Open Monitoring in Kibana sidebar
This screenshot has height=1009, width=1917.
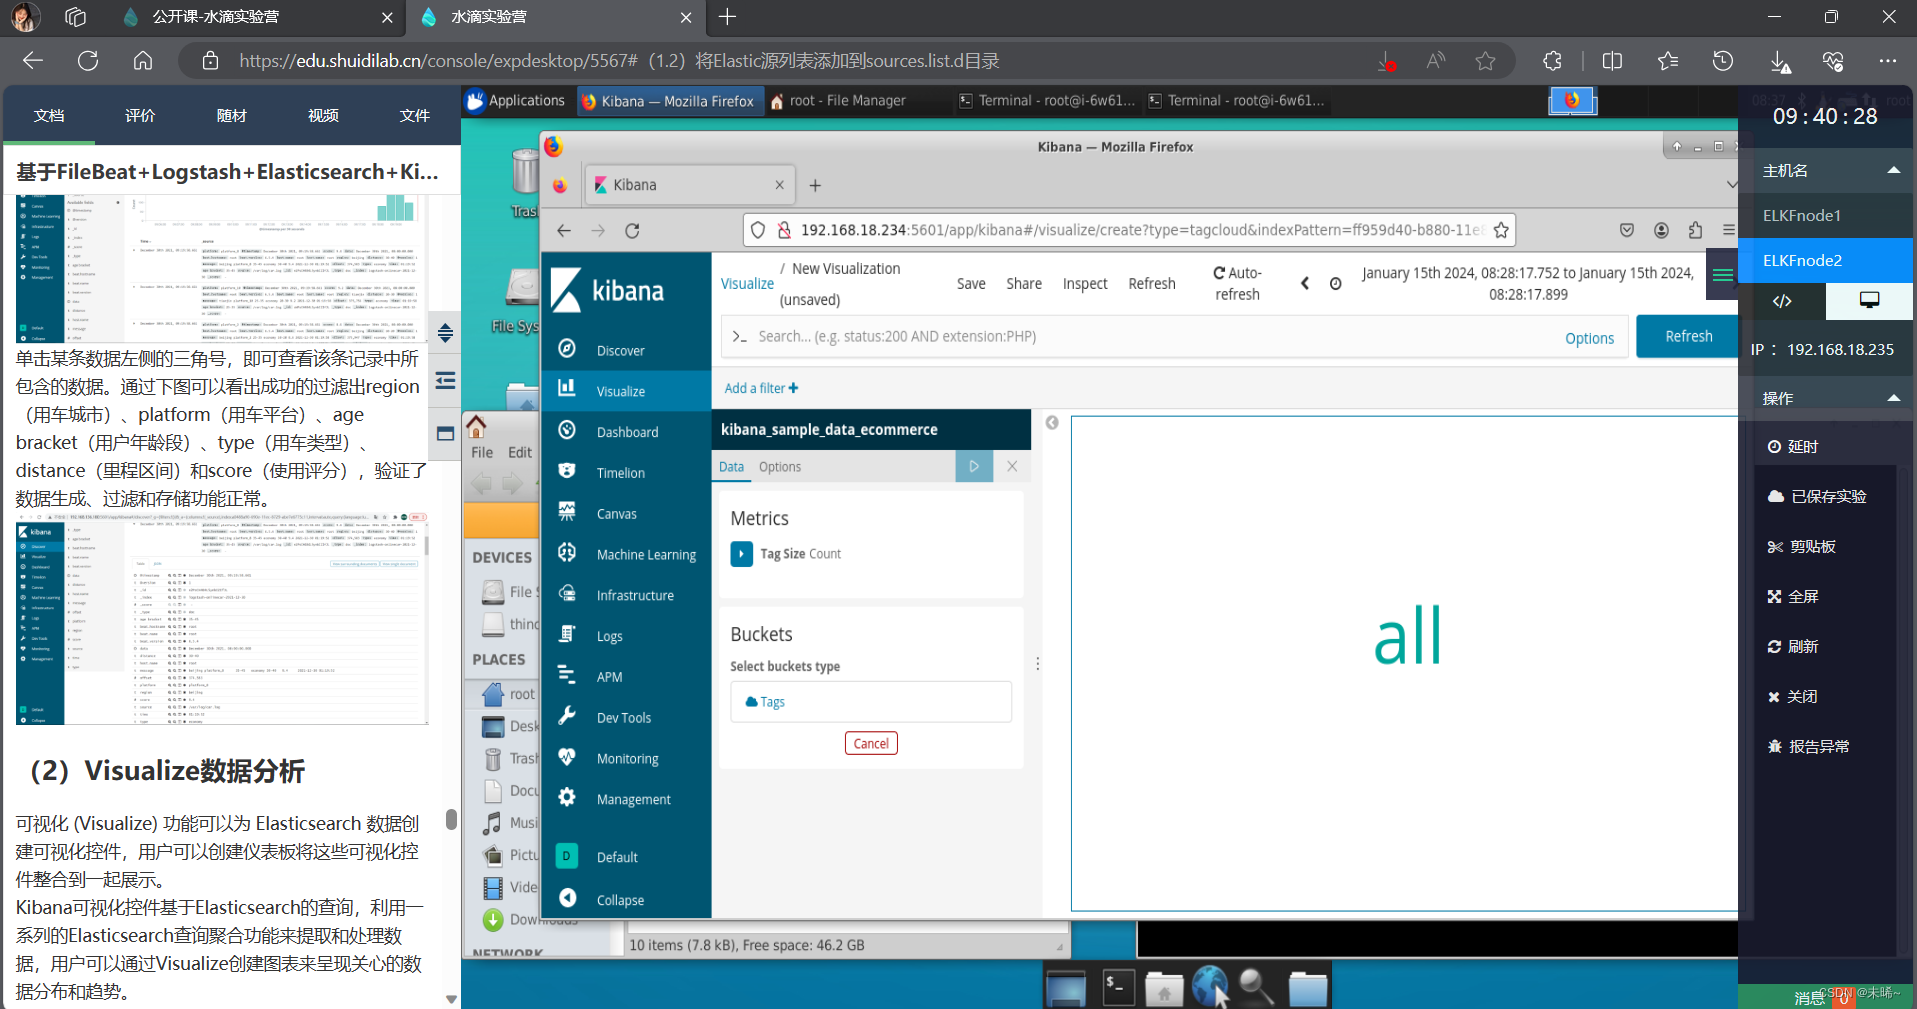[x=627, y=759]
